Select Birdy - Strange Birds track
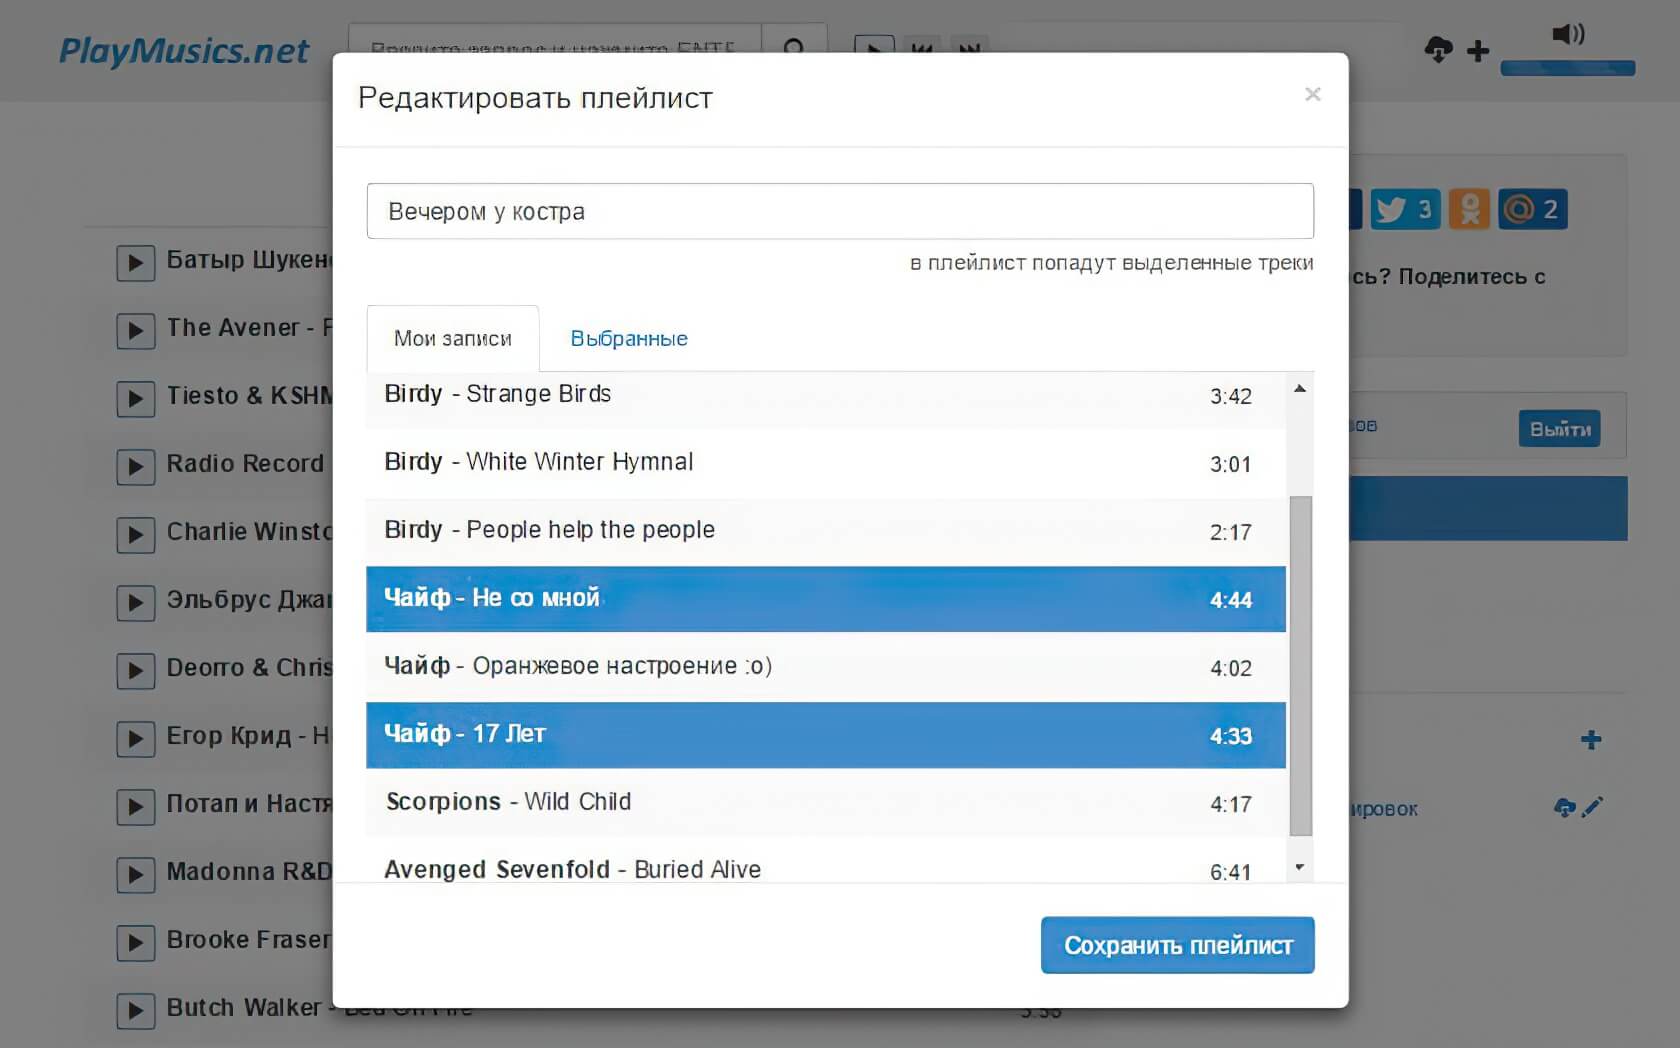 click(825, 396)
